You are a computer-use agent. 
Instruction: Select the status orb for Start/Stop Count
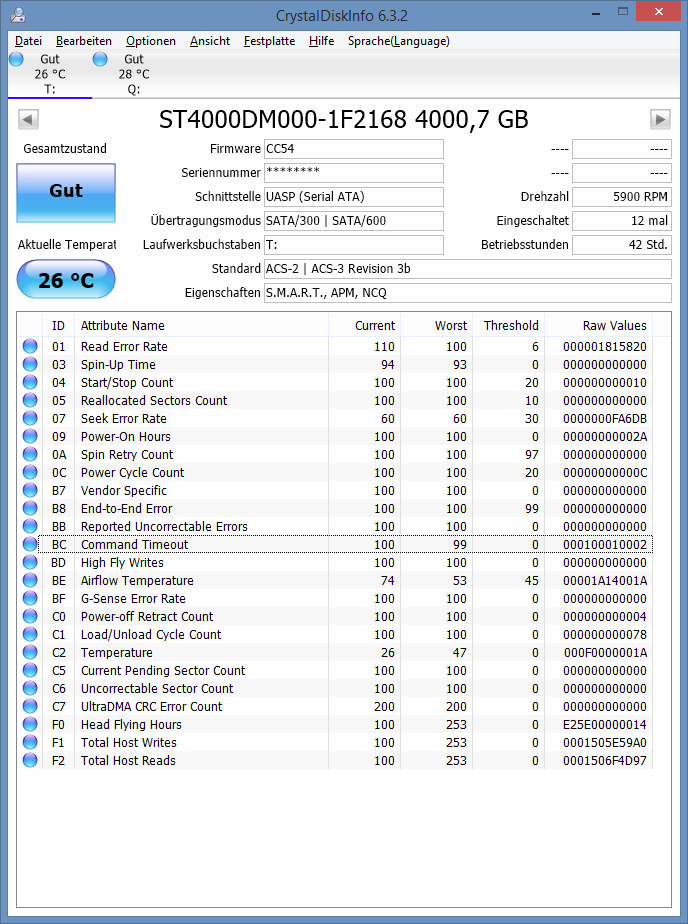(30, 382)
